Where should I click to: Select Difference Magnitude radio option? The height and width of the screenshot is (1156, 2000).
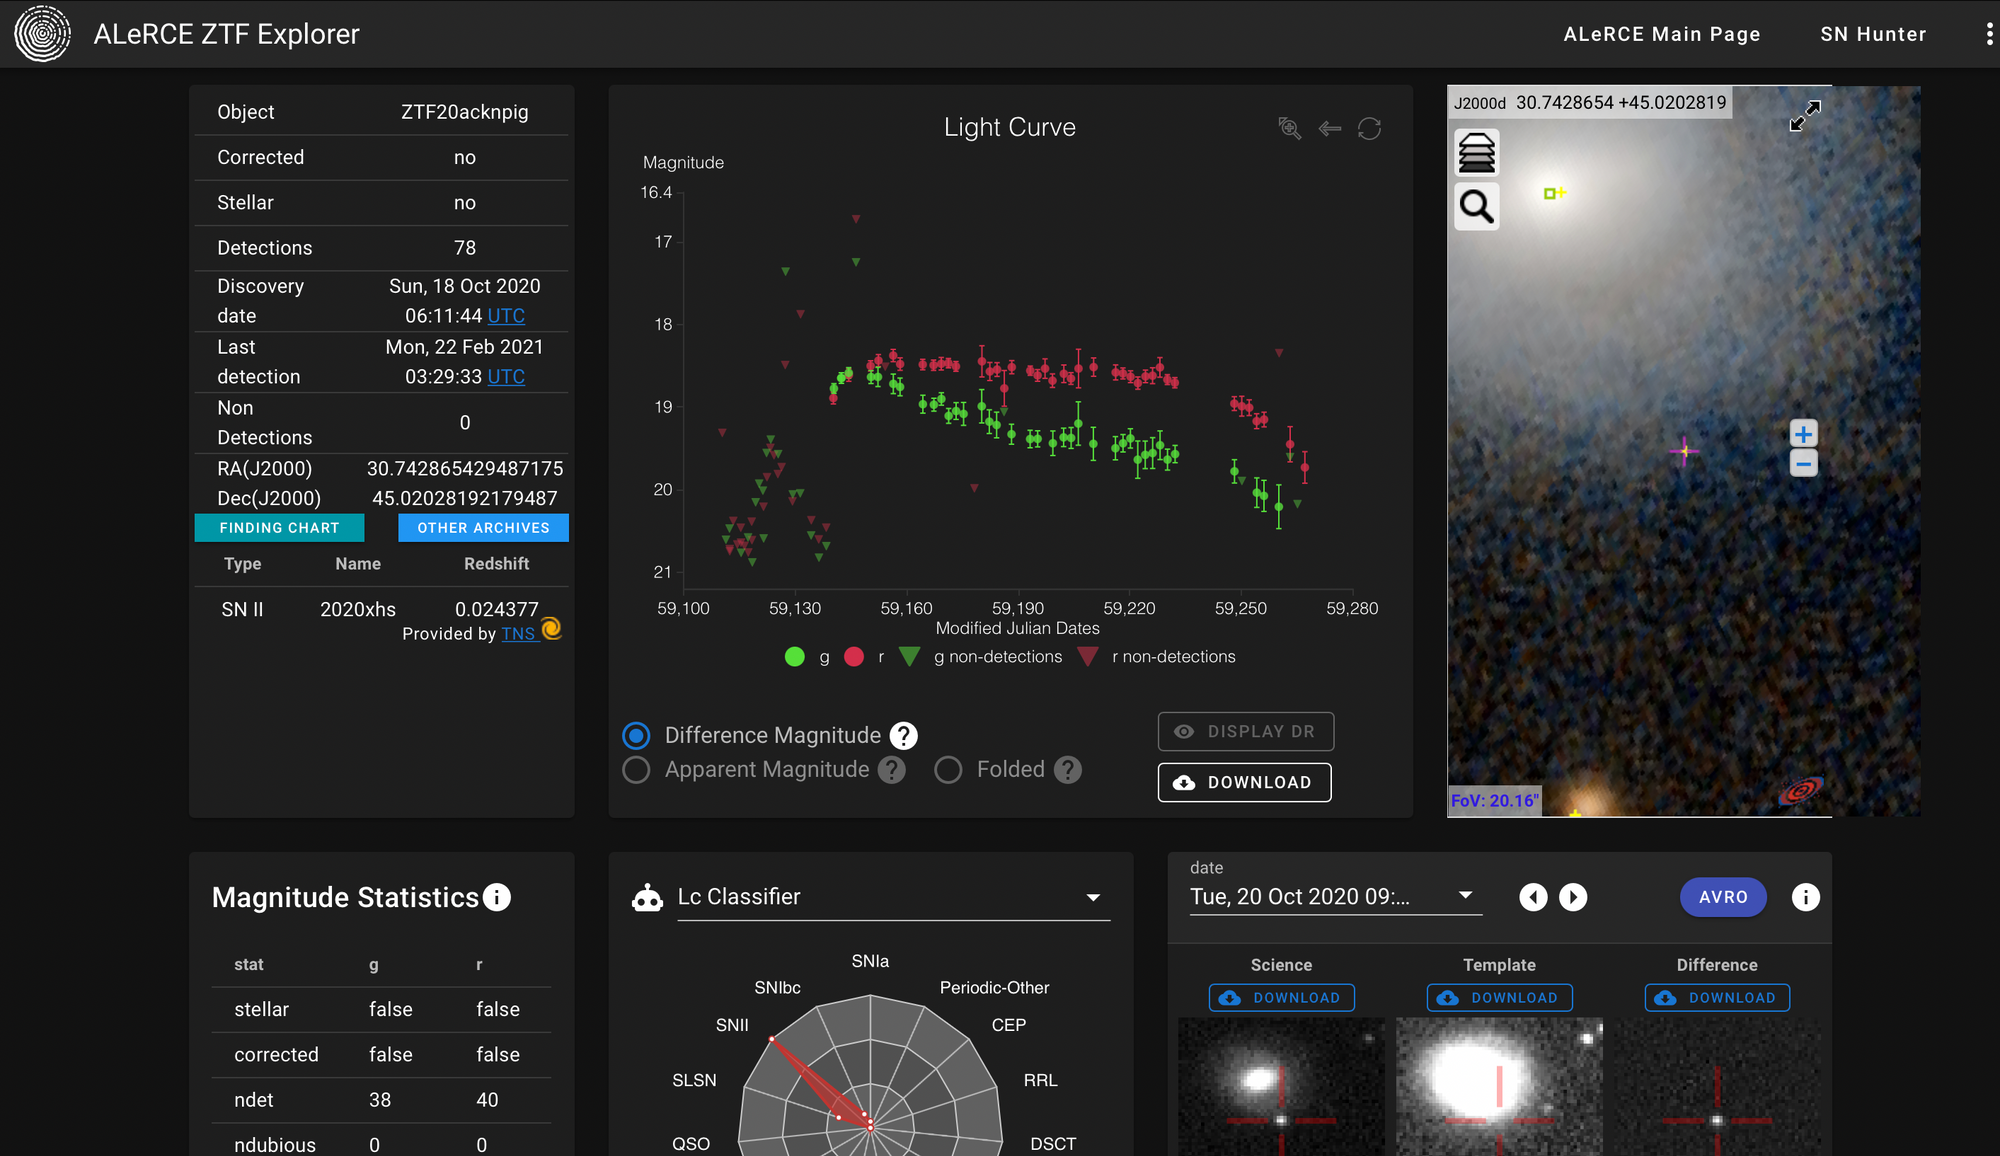(636, 736)
